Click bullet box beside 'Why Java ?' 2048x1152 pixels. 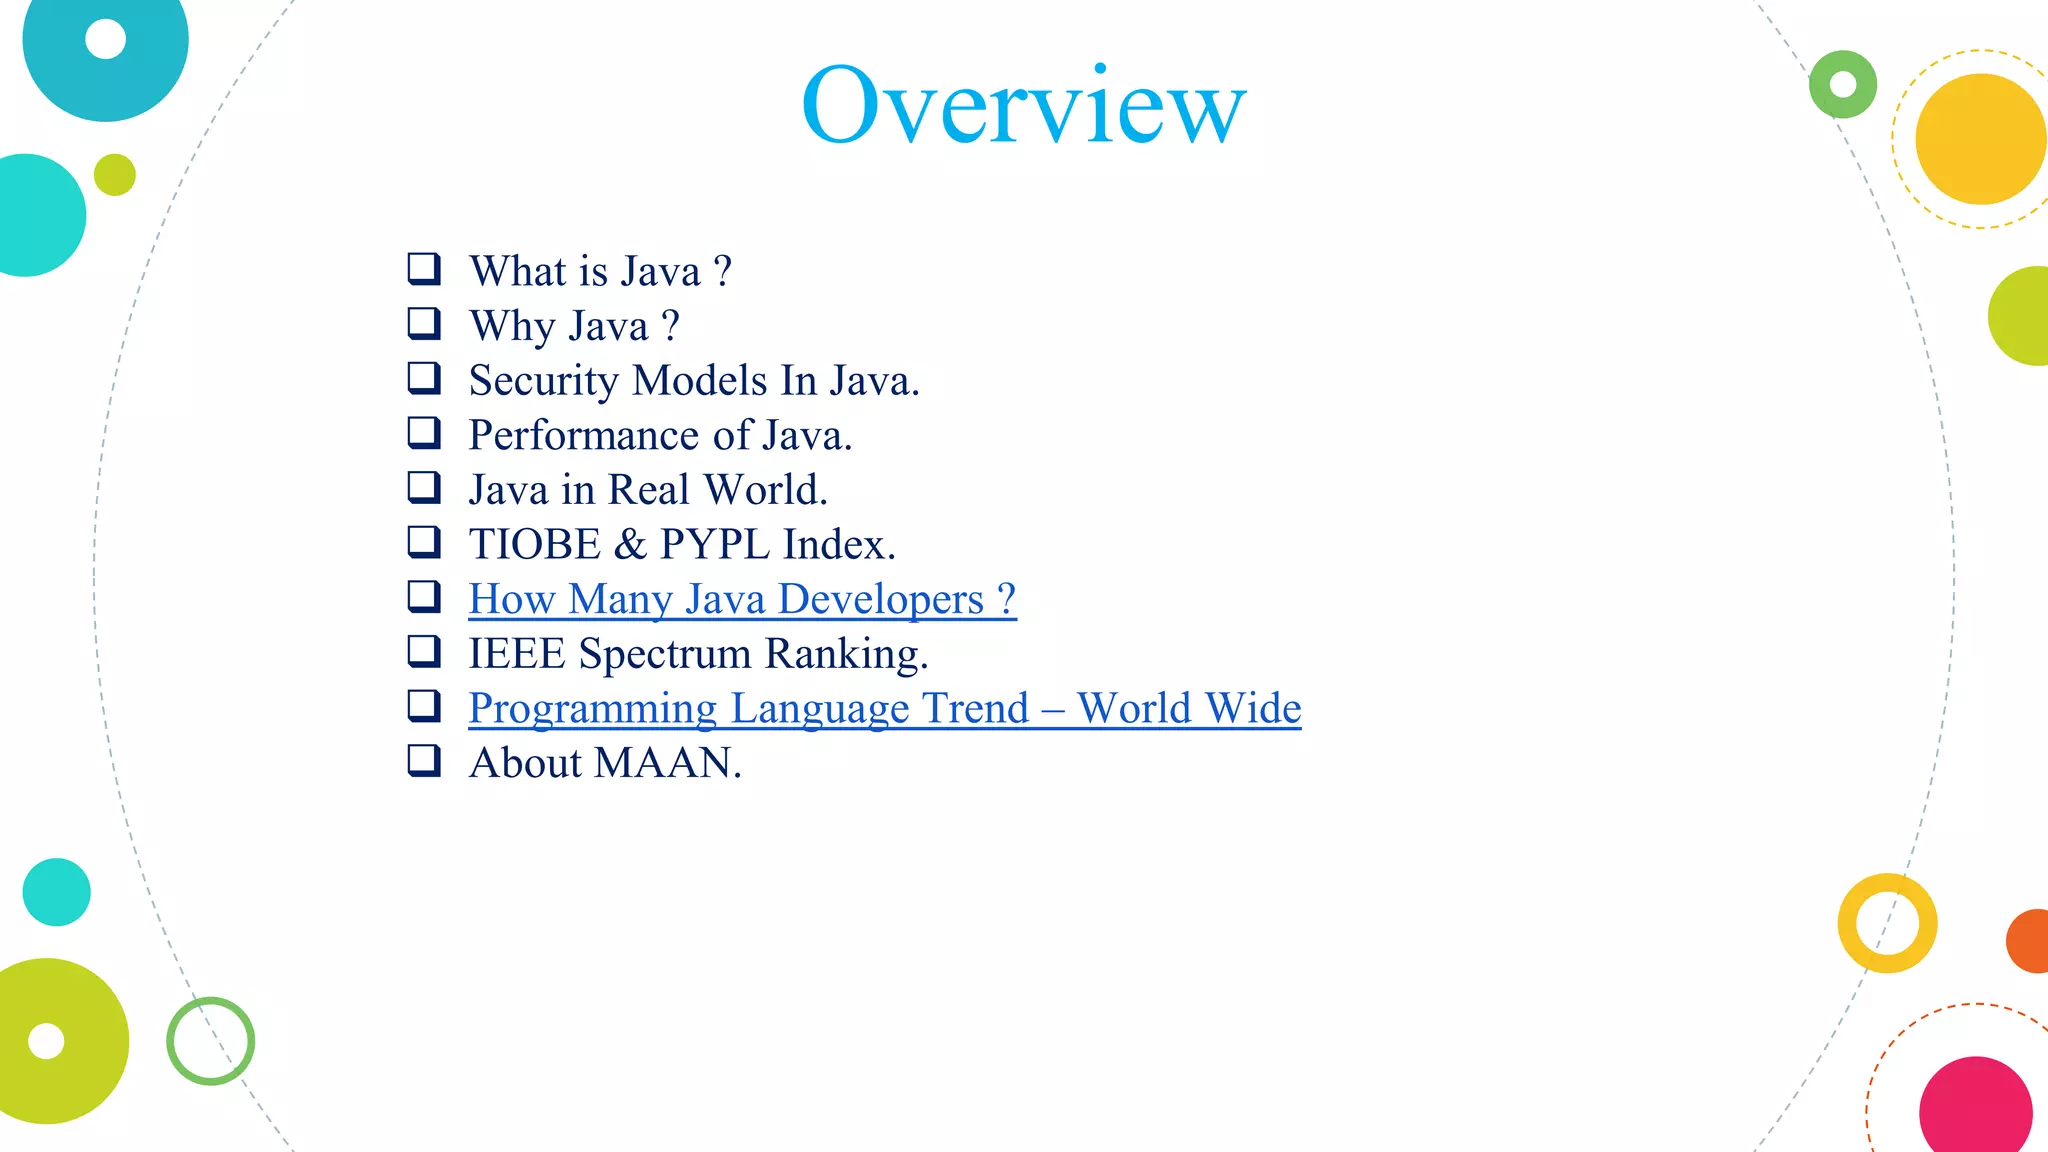[424, 323]
